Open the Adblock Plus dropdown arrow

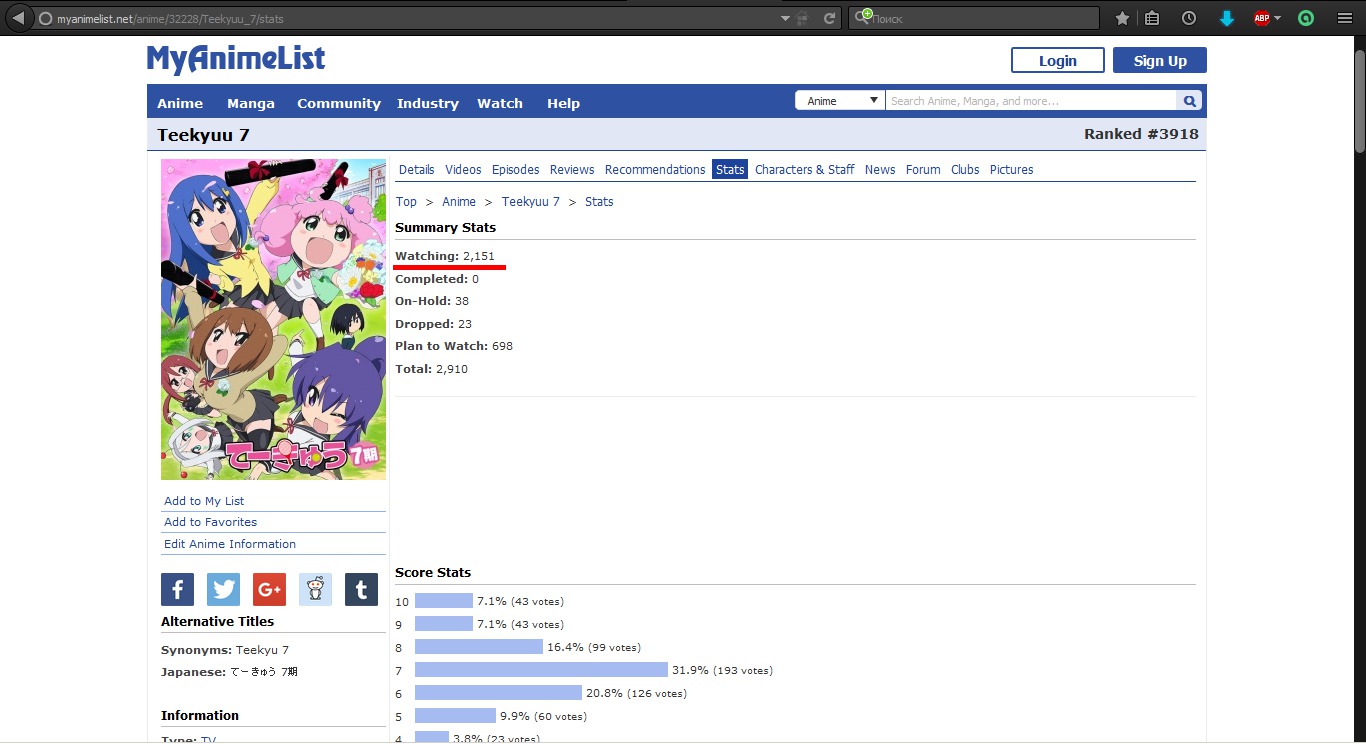(1277, 18)
